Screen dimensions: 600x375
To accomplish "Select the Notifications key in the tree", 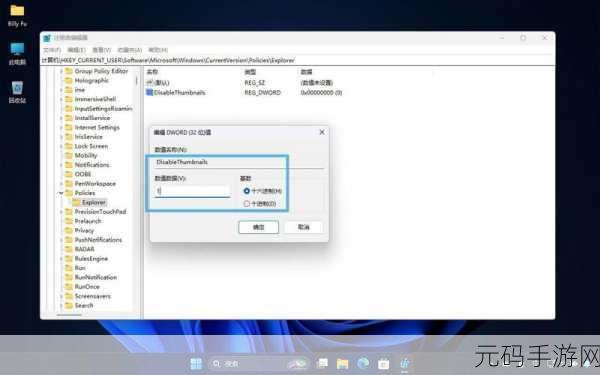I will tap(92, 165).
